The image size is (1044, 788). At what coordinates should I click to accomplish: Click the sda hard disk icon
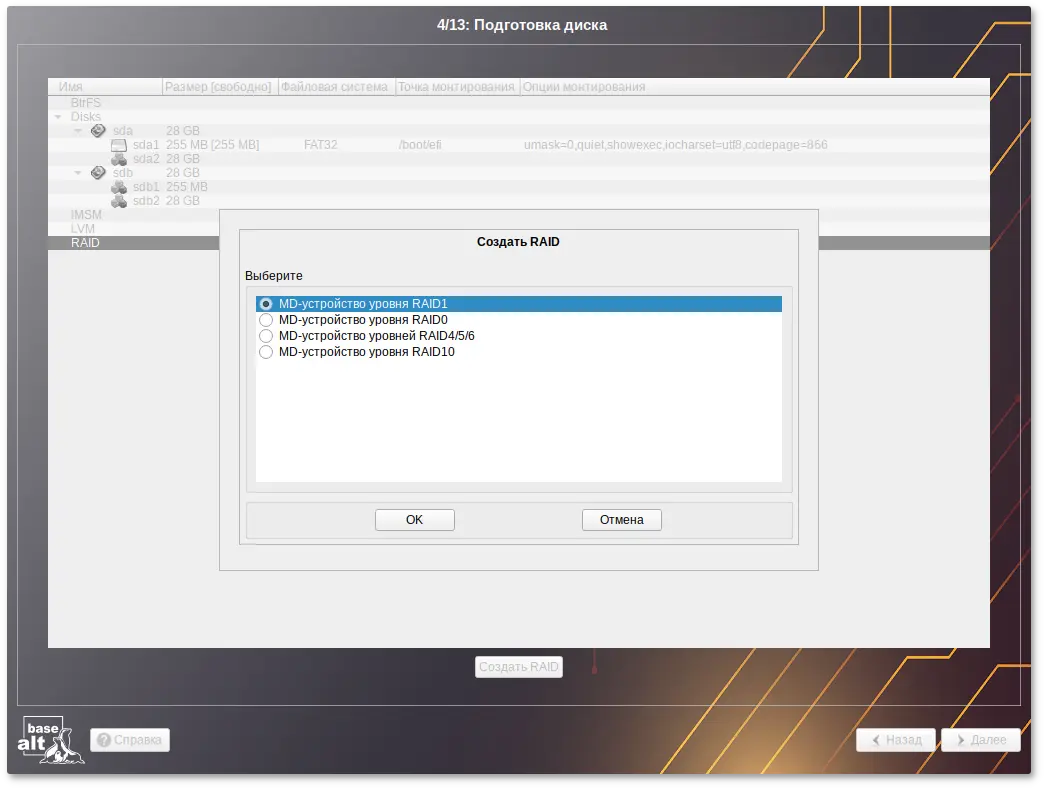pos(98,131)
